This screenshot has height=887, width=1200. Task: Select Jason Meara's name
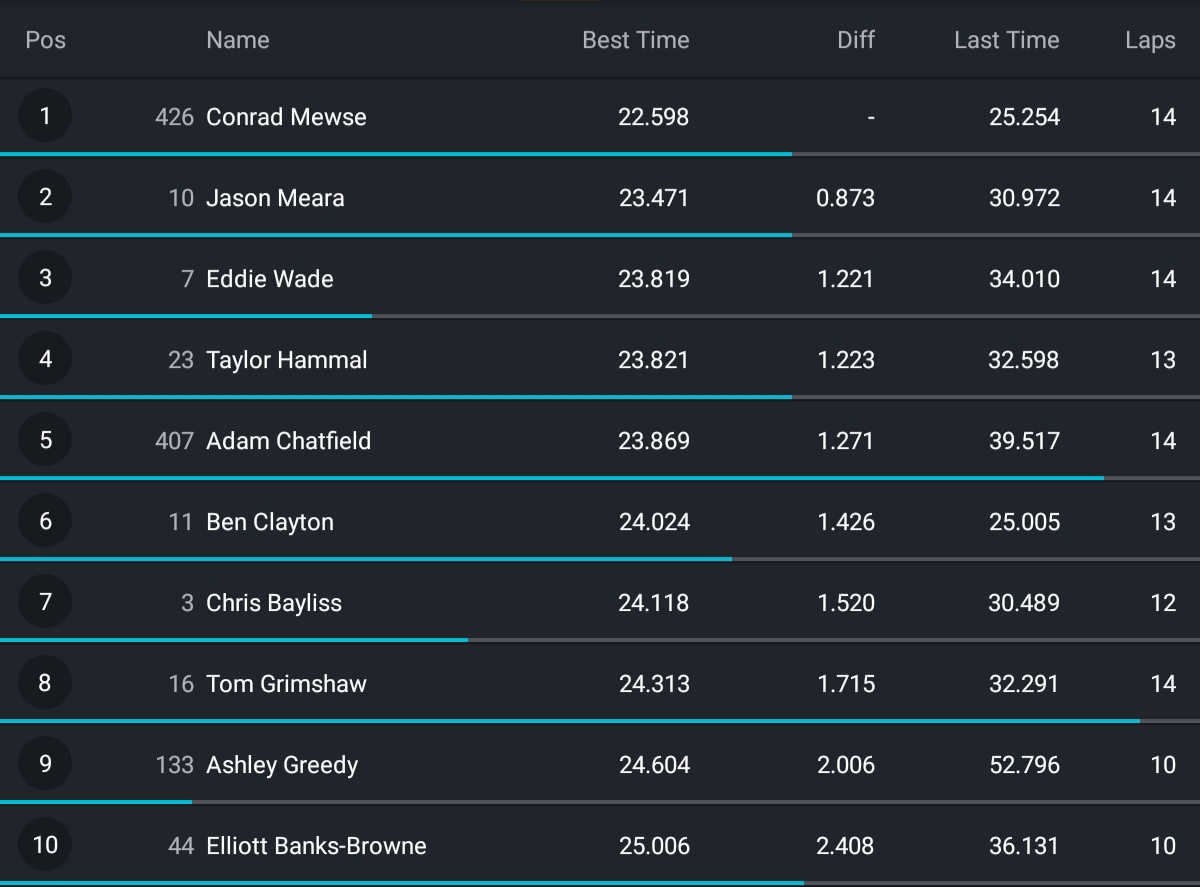(275, 198)
